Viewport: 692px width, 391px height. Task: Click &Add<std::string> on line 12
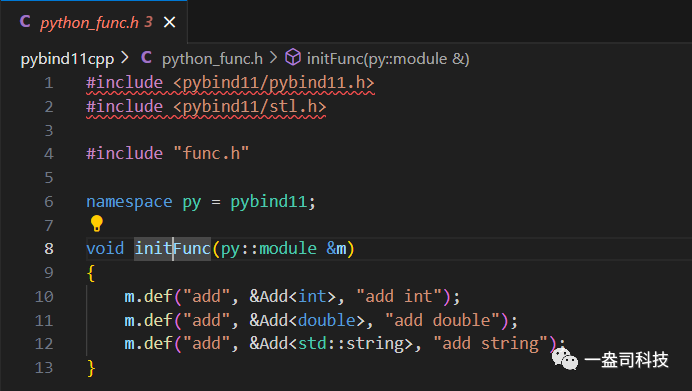click(331, 344)
